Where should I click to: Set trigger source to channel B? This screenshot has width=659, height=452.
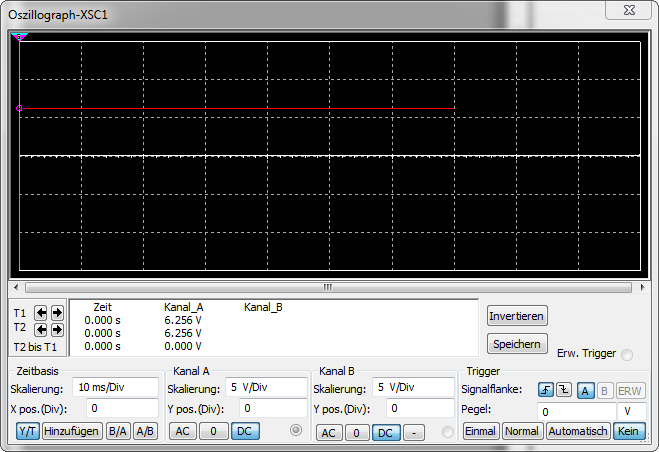pos(604,391)
